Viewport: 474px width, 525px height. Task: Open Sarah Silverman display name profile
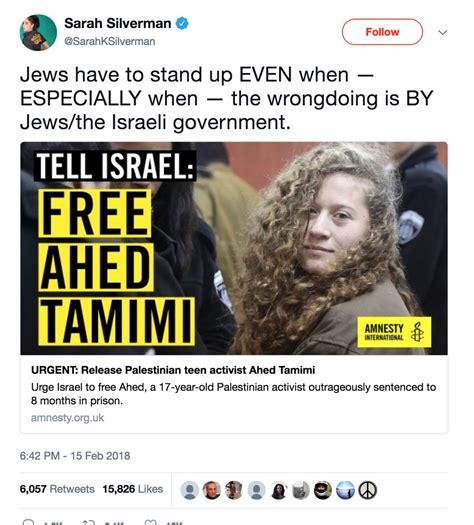click(x=117, y=23)
